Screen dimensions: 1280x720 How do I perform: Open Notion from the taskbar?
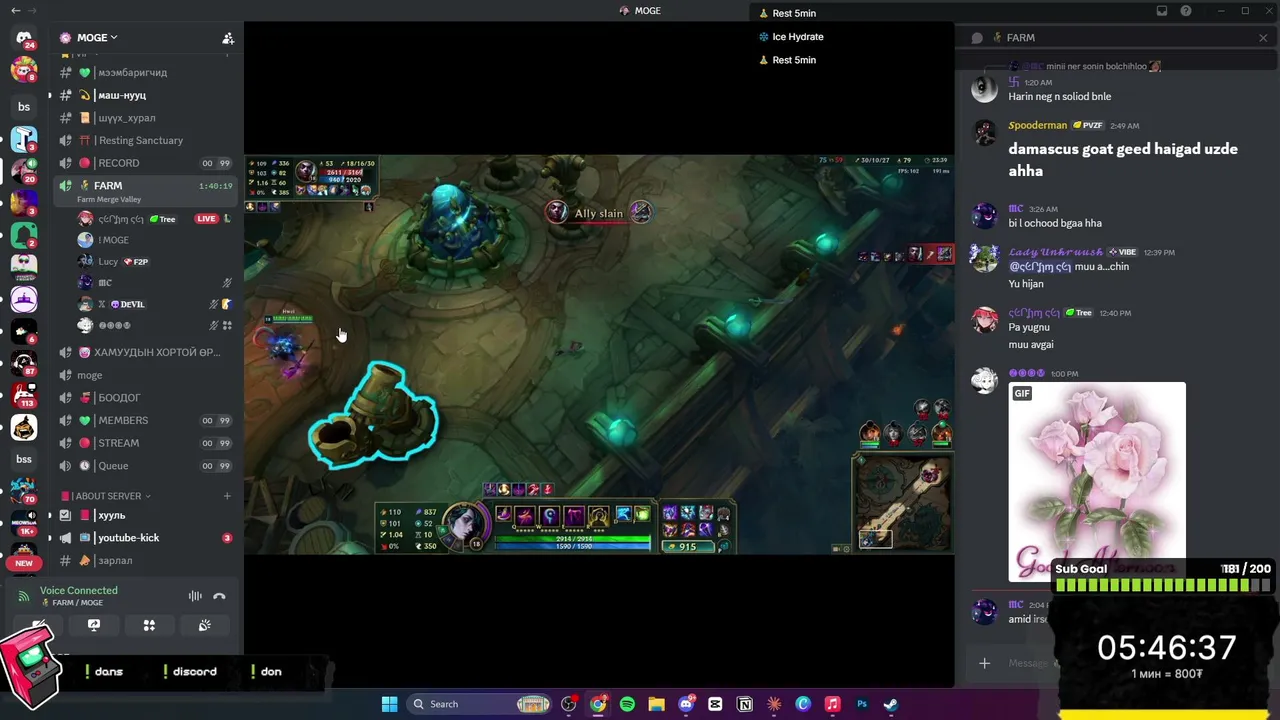pyautogui.click(x=744, y=704)
